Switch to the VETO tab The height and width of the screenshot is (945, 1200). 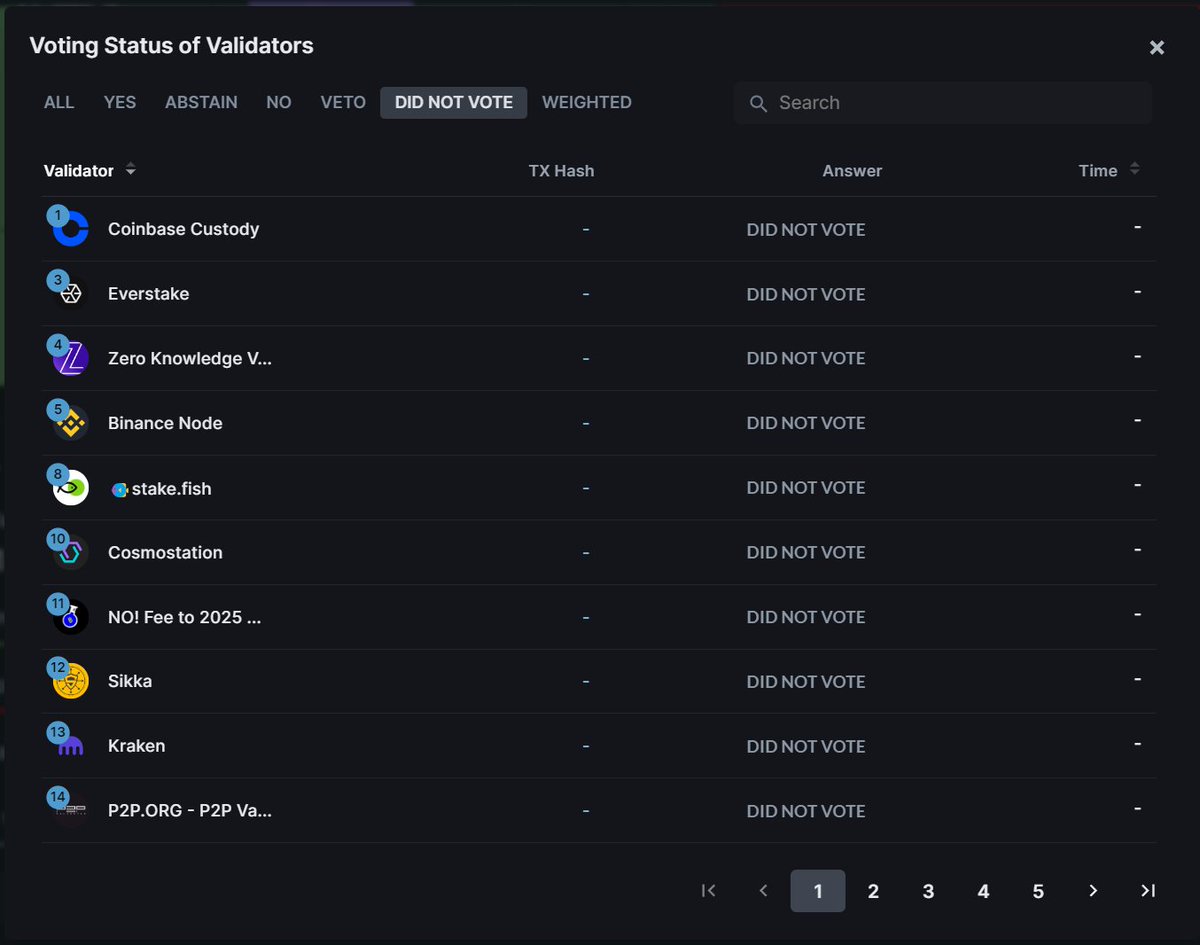coord(343,102)
